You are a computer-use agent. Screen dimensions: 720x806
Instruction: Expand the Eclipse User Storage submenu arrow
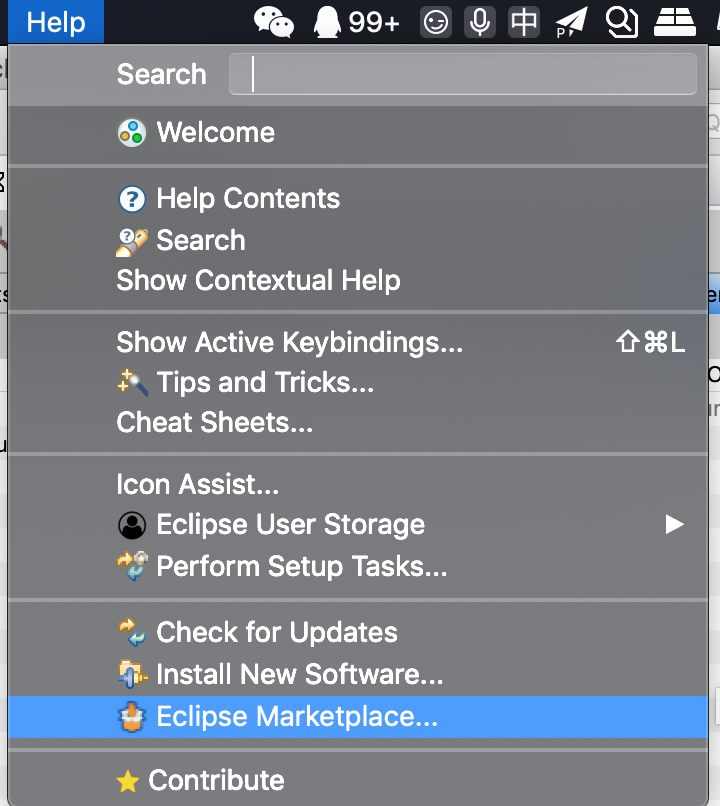click(675, 525)
